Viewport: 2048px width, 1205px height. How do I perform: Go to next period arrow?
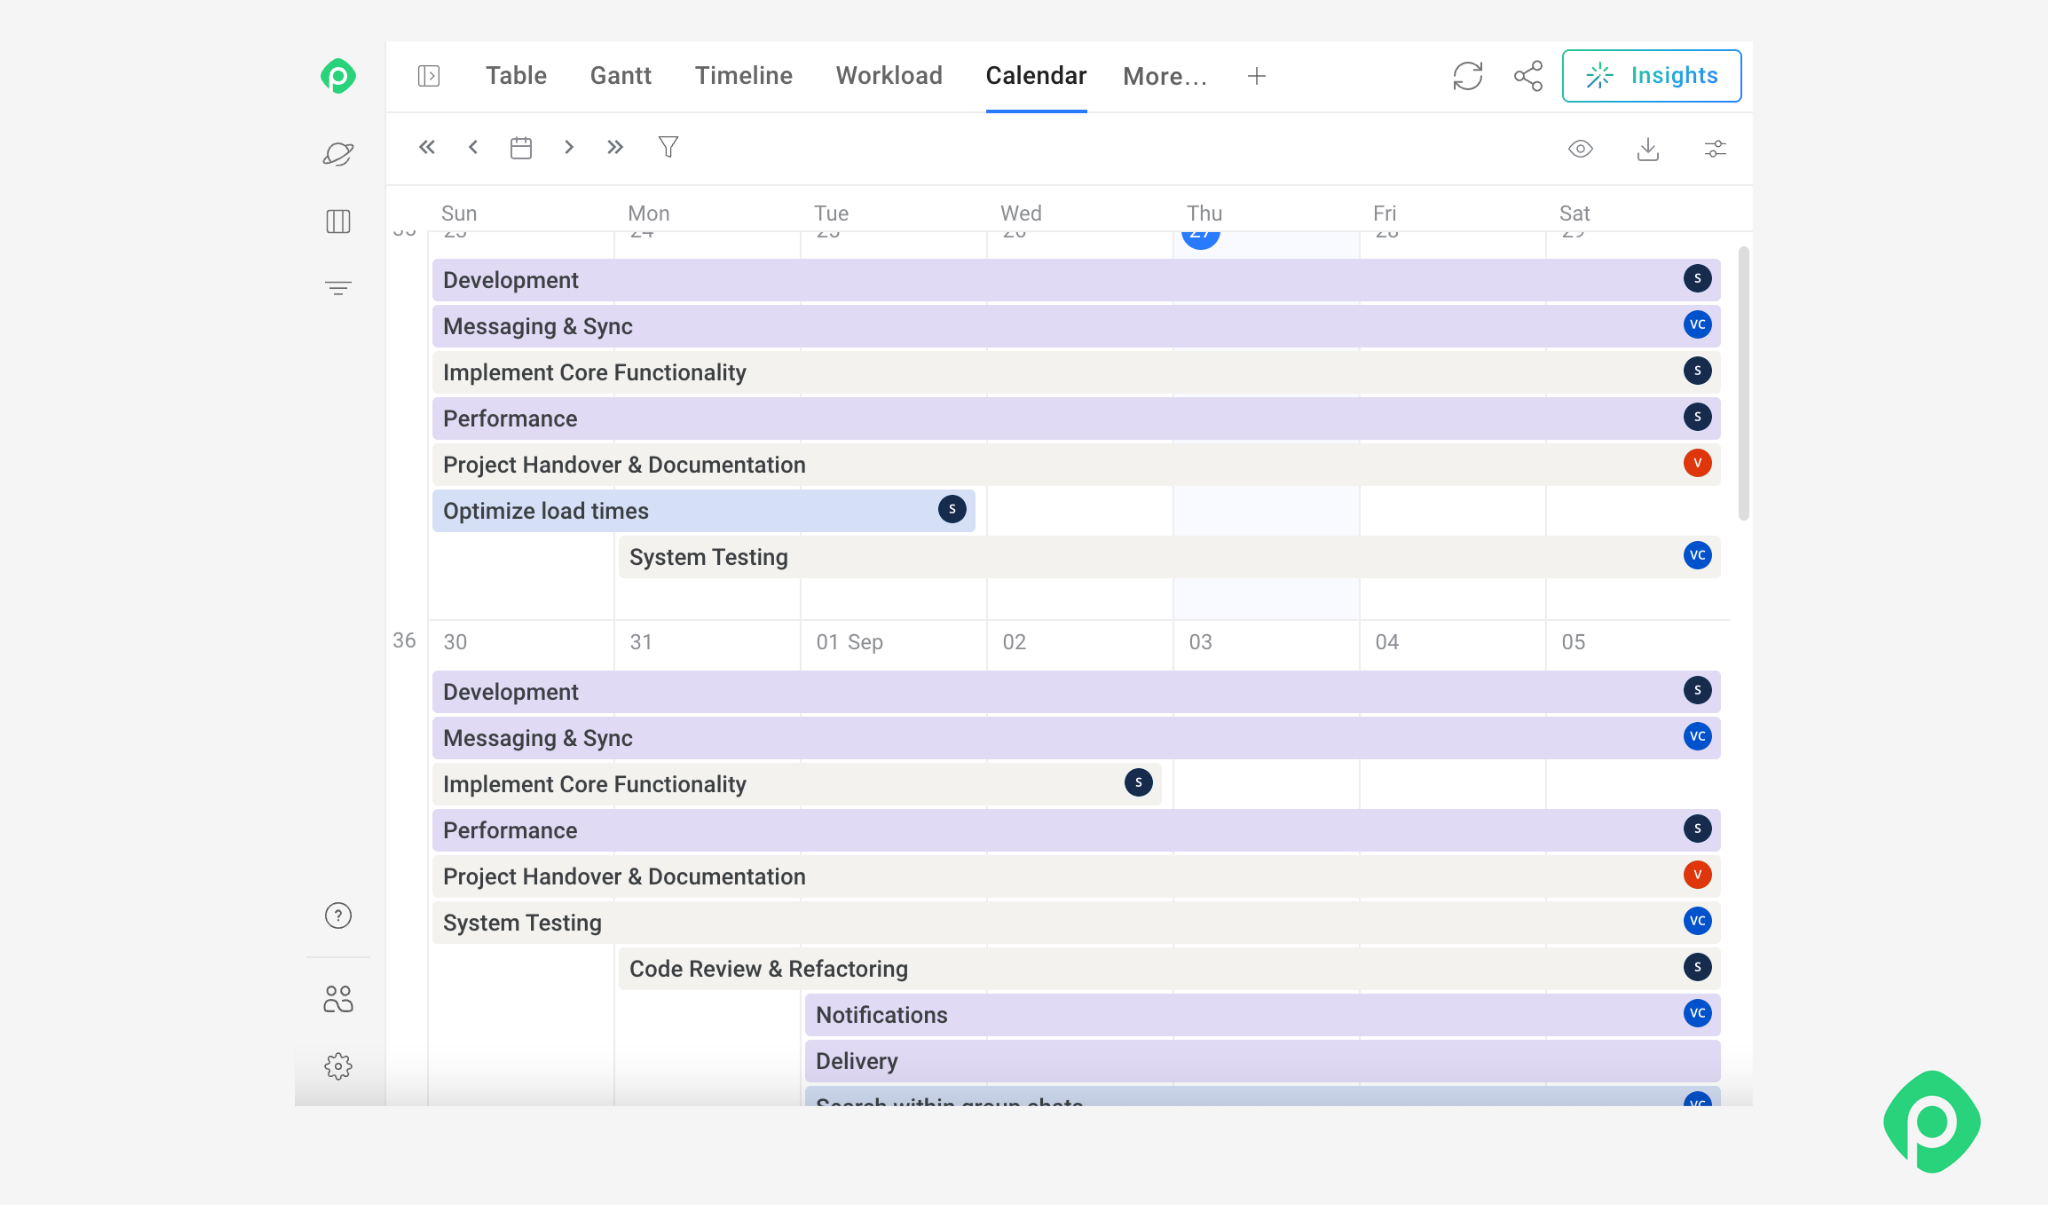click(569, 147)
